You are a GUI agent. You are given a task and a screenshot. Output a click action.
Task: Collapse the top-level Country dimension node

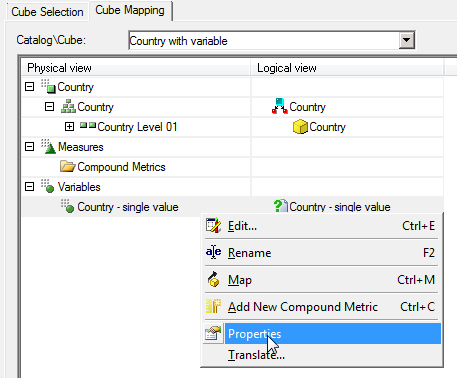(x=29, y=87)
